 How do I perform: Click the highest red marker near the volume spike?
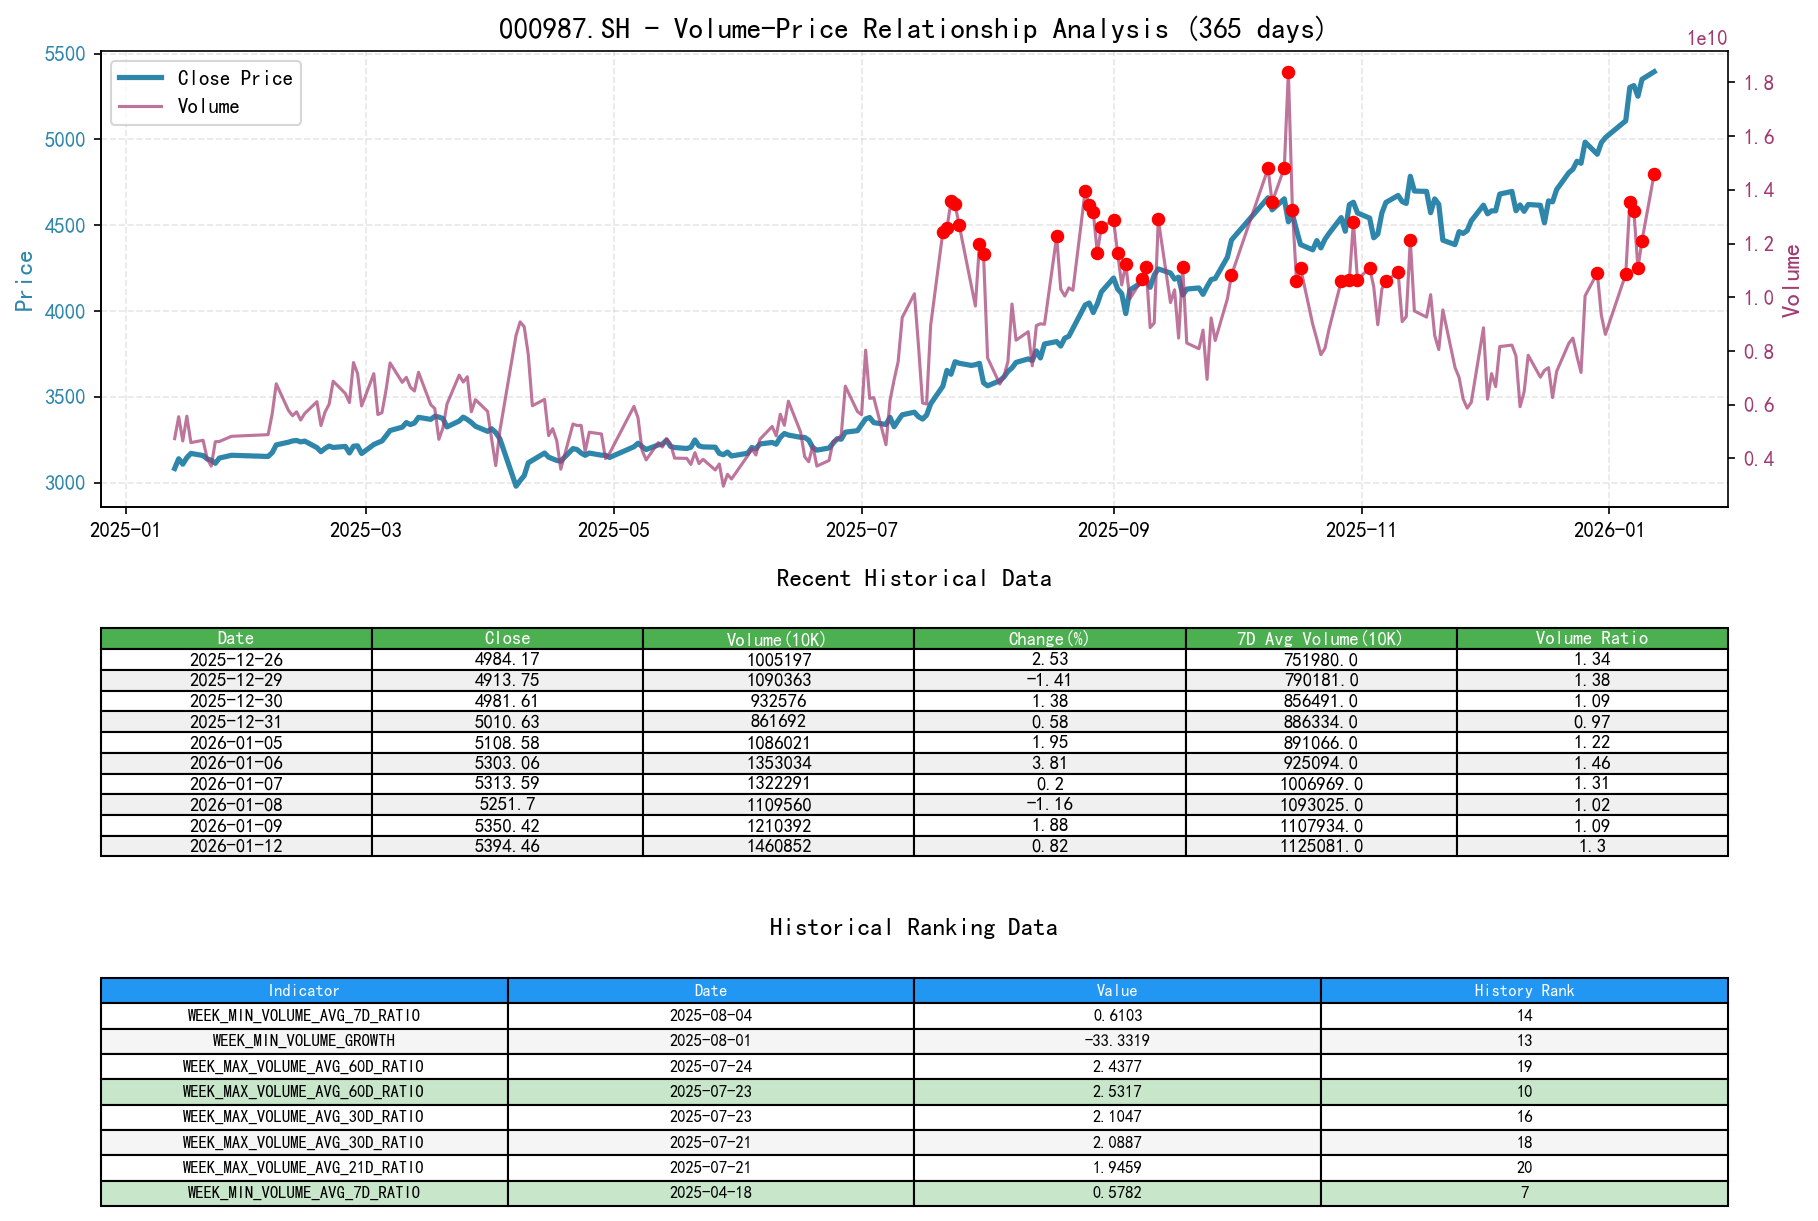point(1288,71)
